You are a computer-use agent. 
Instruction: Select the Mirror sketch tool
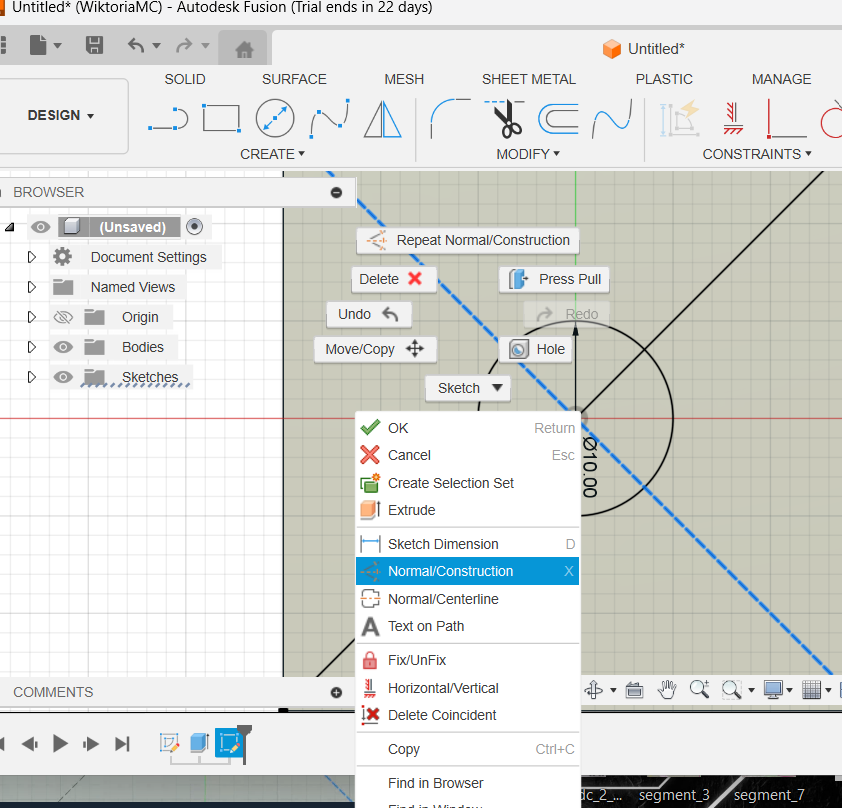click(x=382, y=119)
